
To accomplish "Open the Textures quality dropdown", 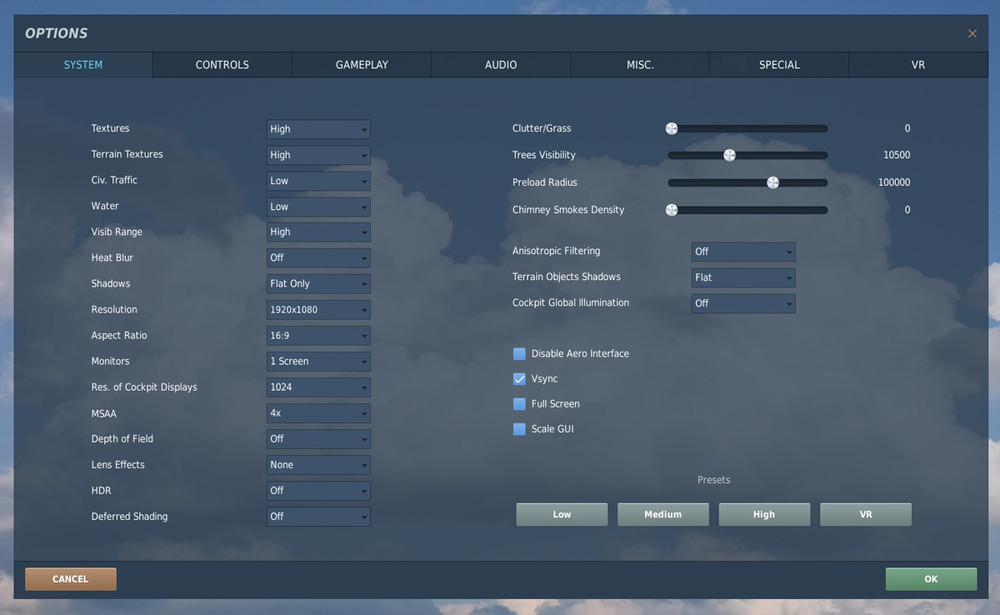I will pos(318,128).
